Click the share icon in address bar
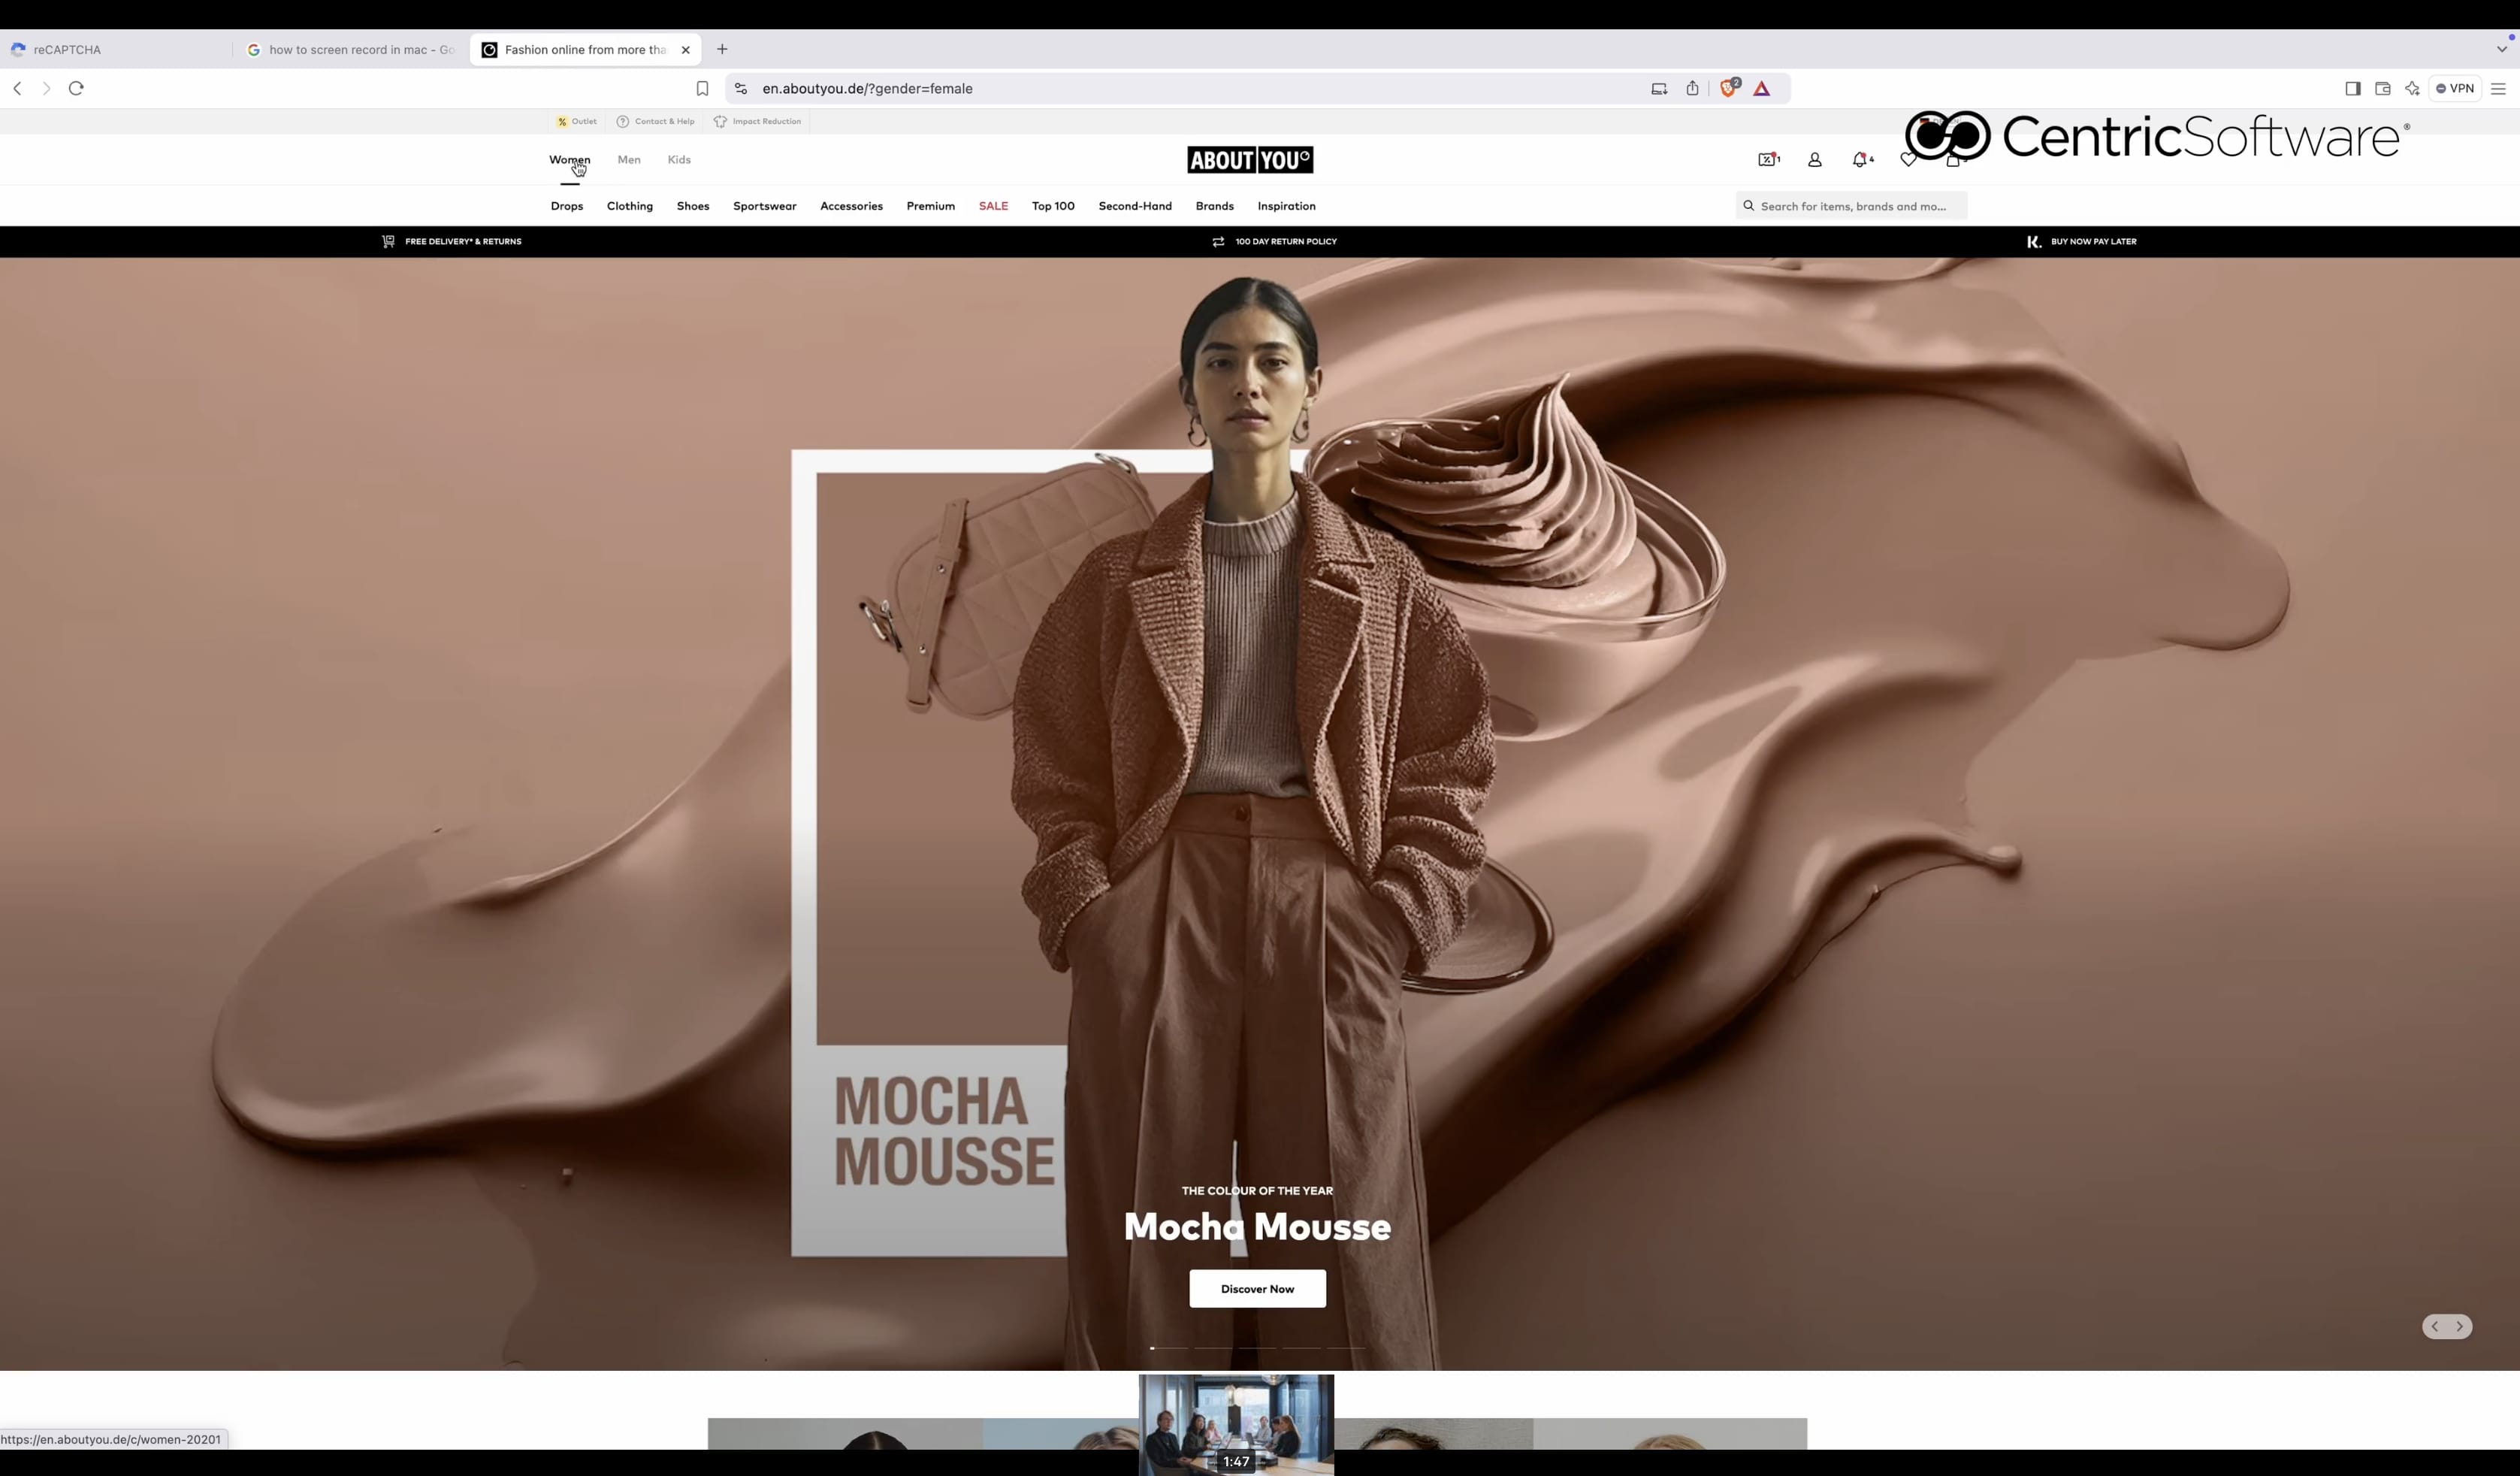2520x1476 pixels. click(x=1692, y=89)
